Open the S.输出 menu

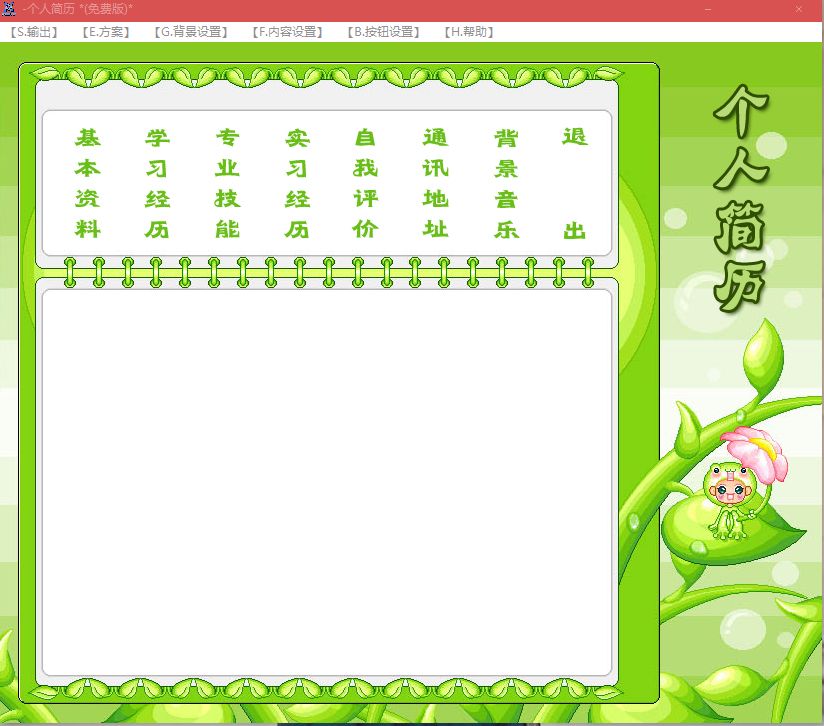click(34, 32)
